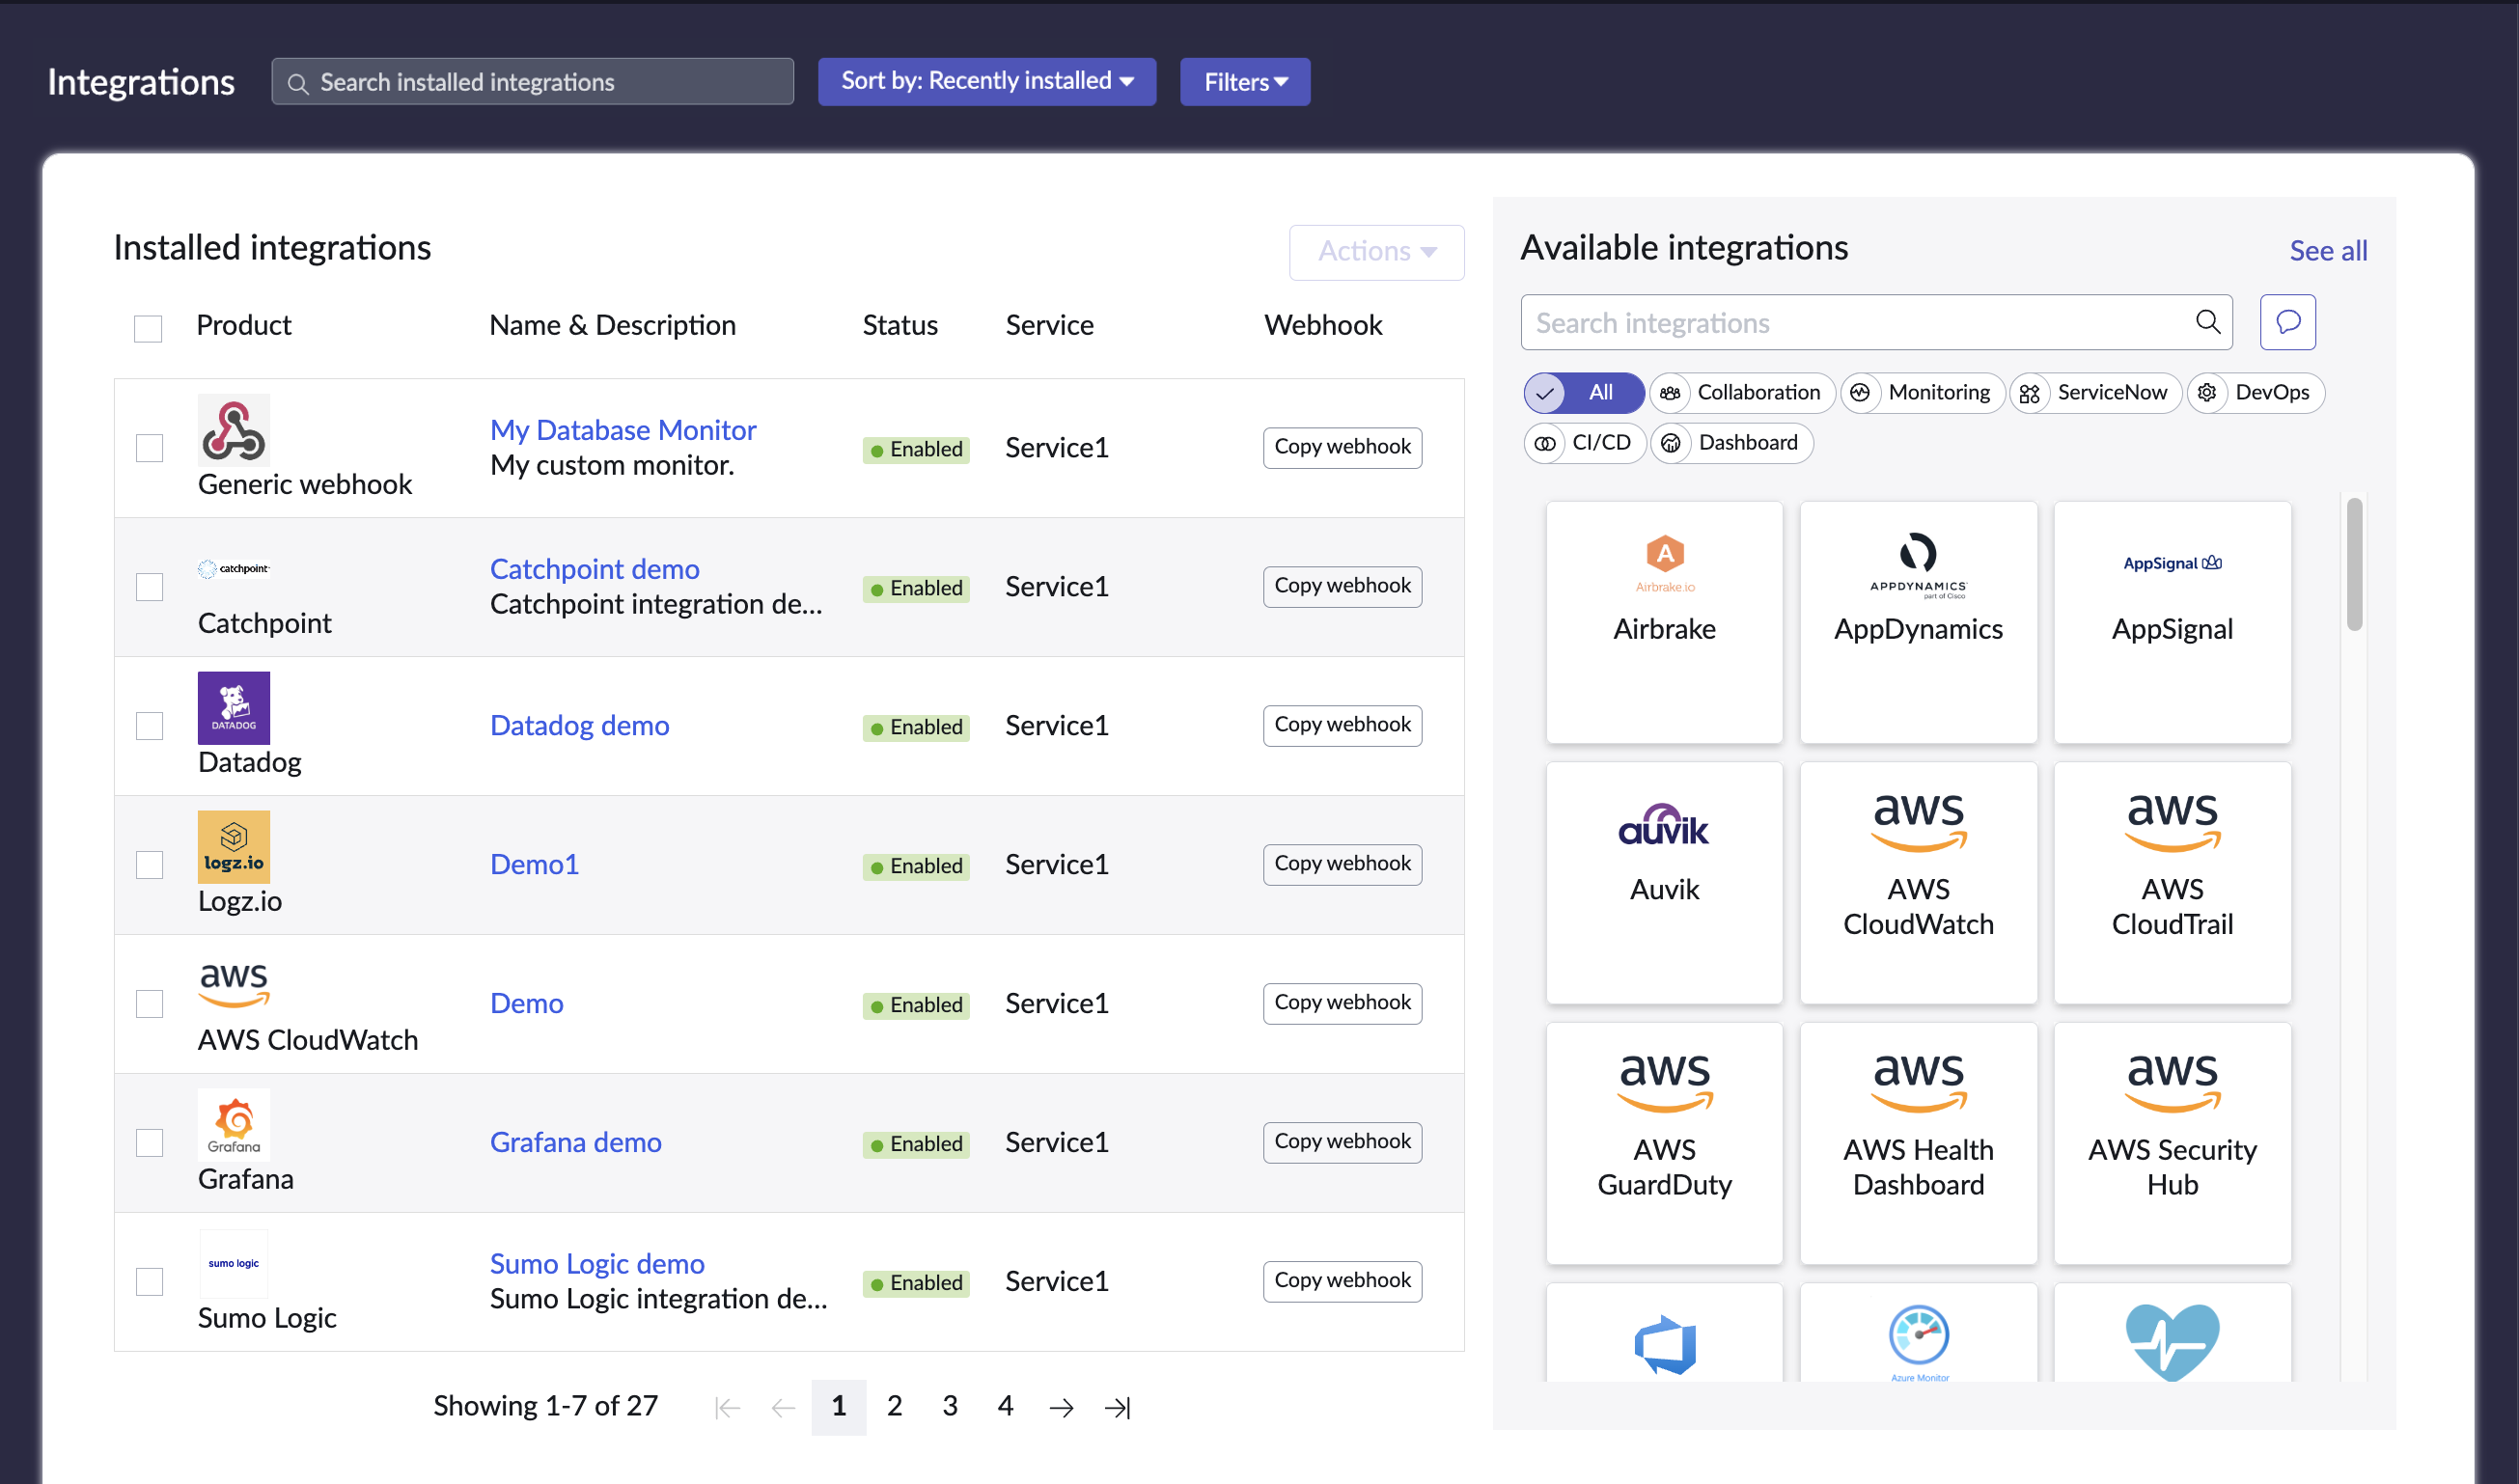Click the magnifier icon in Search integrations
2519x1484 pixels.
tap(2207, 322)
